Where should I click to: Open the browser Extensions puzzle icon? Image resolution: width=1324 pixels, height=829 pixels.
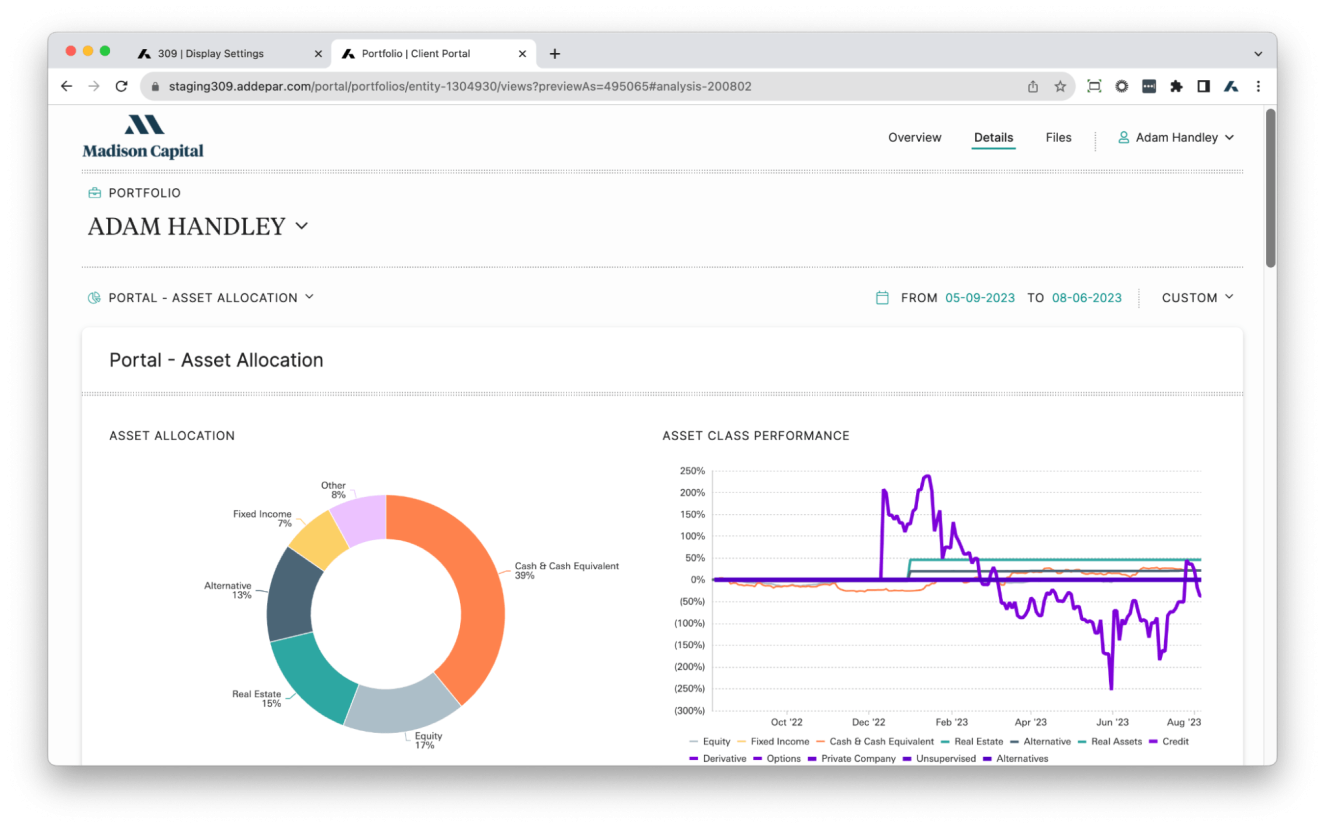click(x=1176, y=87)
